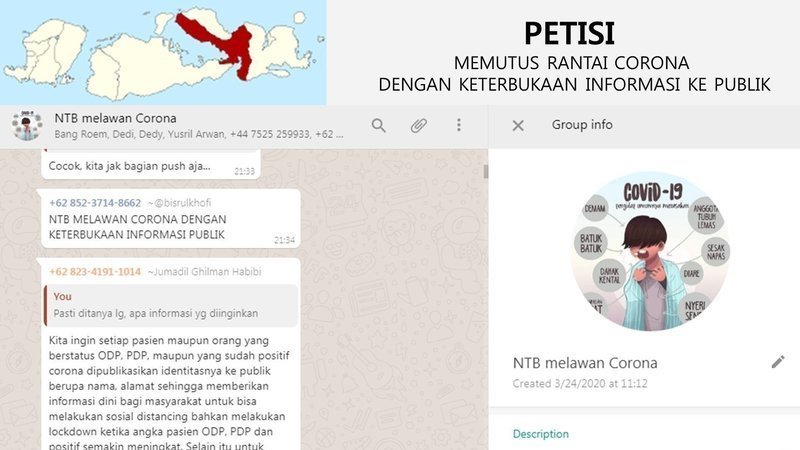
Task: Open contact +62 823-4191-1014
Action: coord(95,271)
